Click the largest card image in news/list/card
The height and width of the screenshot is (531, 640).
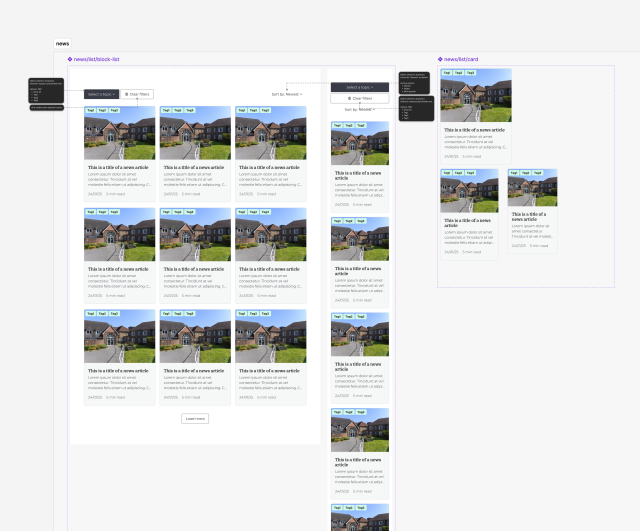[x=476, y=95]
